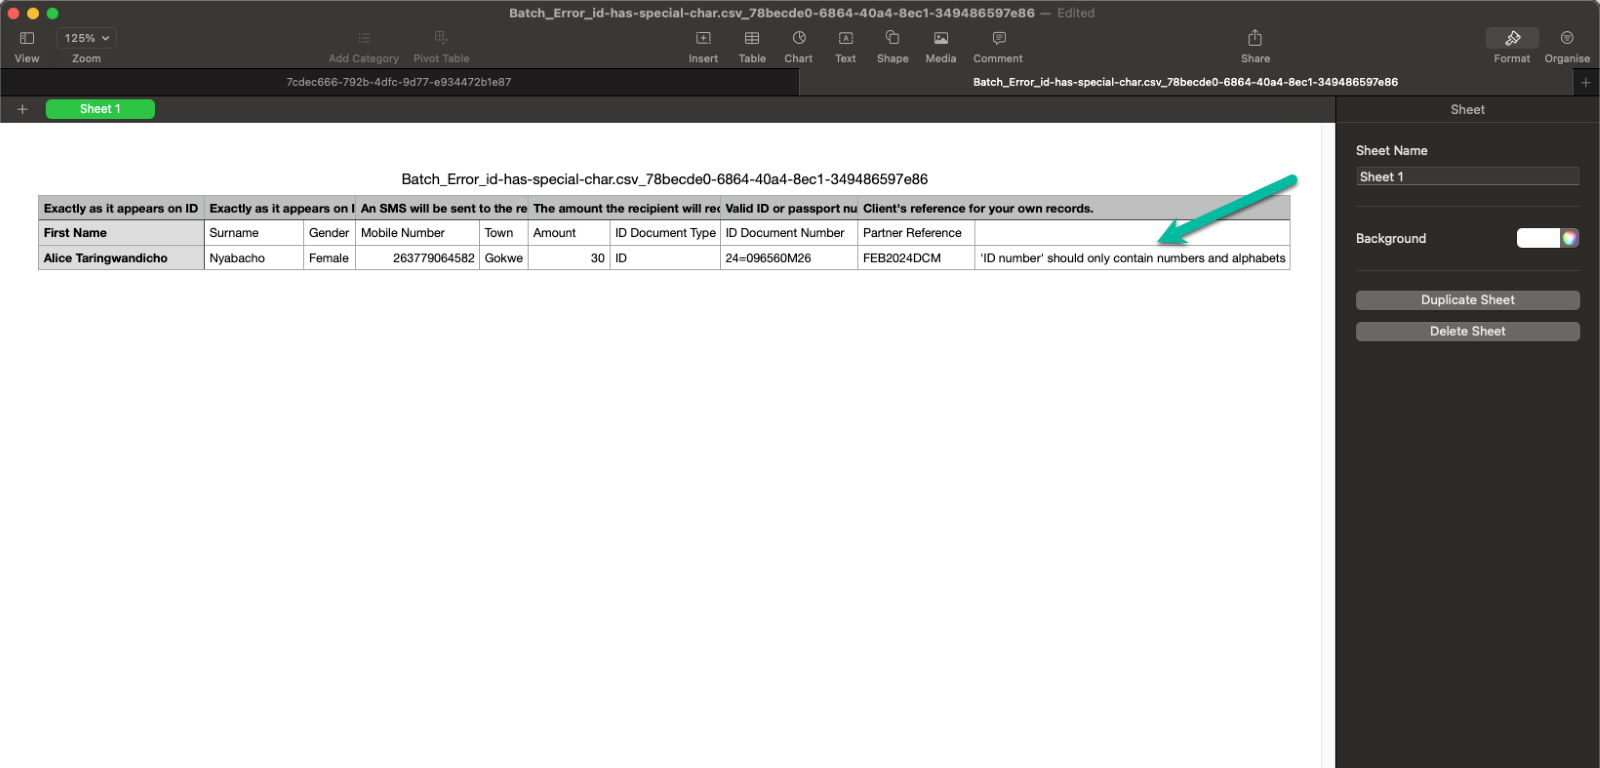This screenshot has width=1600, height=768.
Task: Open the Share toolbar icon
Action: point(1255,38)
